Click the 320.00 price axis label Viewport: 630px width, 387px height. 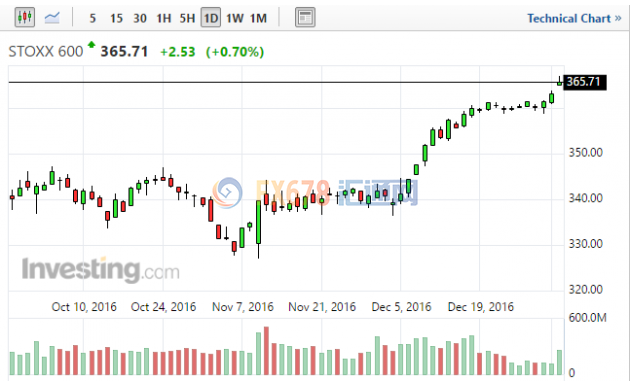(x=586, y=289)
